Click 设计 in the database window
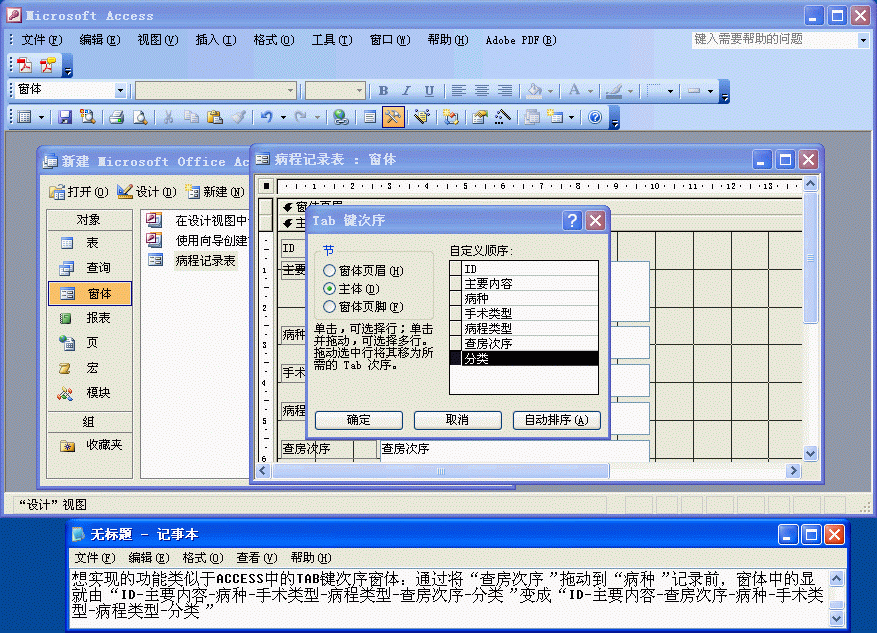This screenshot has height=633, width=877. click(x=147, y=192)
